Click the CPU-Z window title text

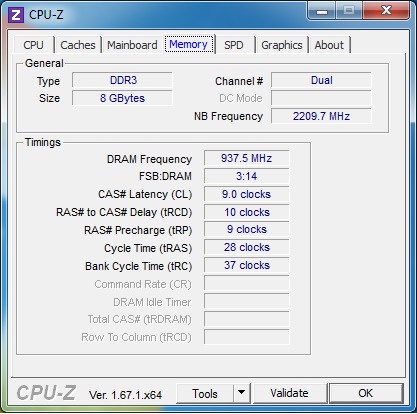pos(46,15)
